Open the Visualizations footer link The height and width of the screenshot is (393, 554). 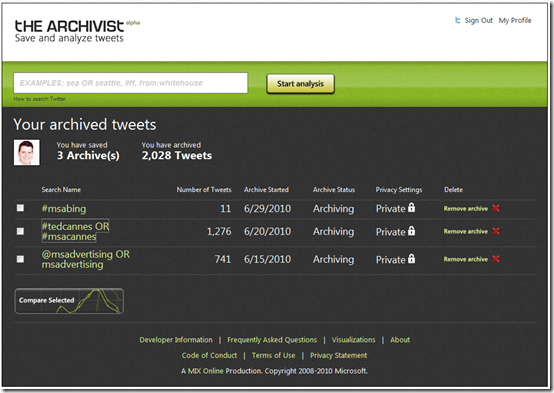pyautogui.click(x=353, y=340)
